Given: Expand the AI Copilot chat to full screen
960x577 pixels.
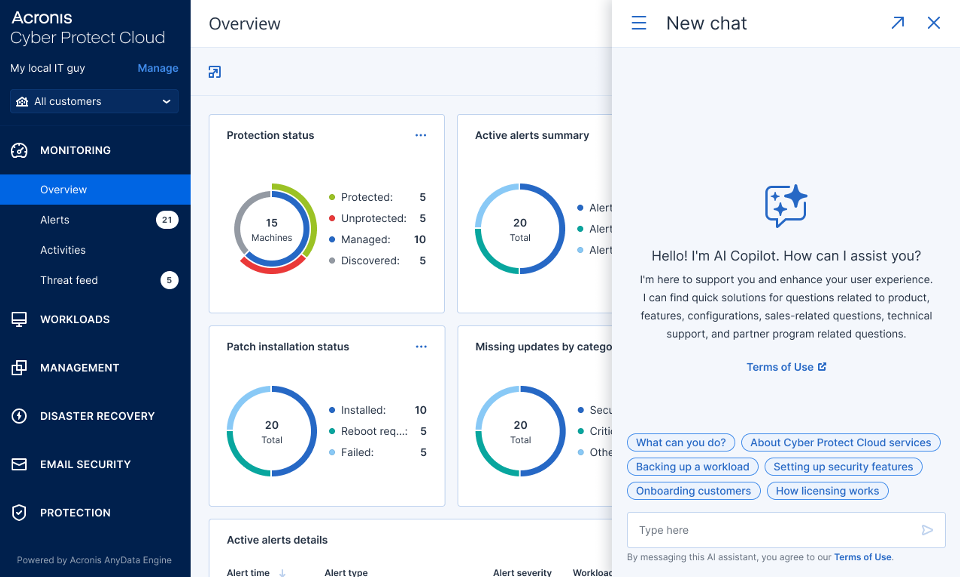Looking at the screenshot, I should 898,22.
